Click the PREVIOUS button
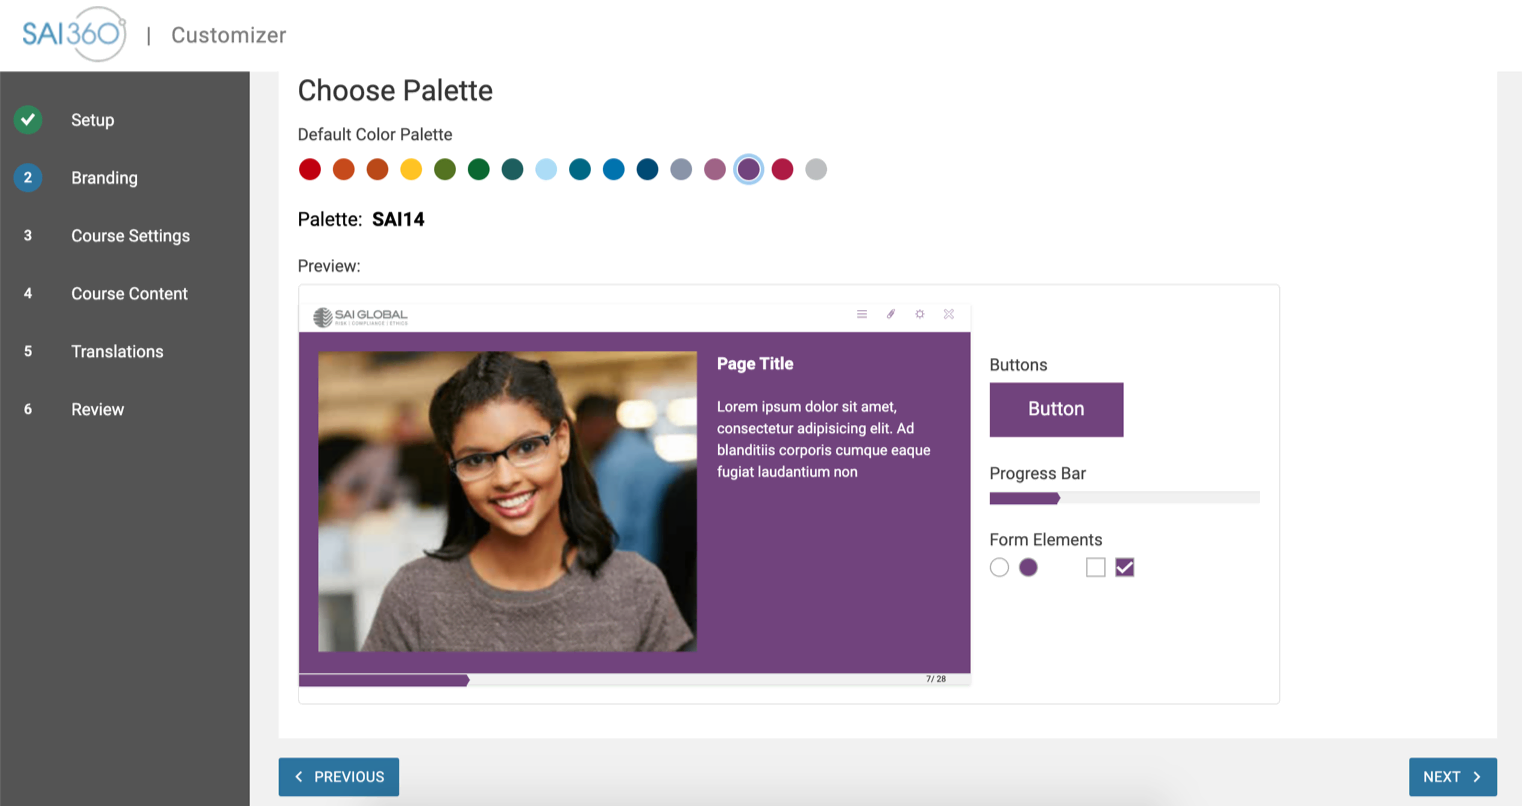This screenshot has height=806, width=1522. 339,777
